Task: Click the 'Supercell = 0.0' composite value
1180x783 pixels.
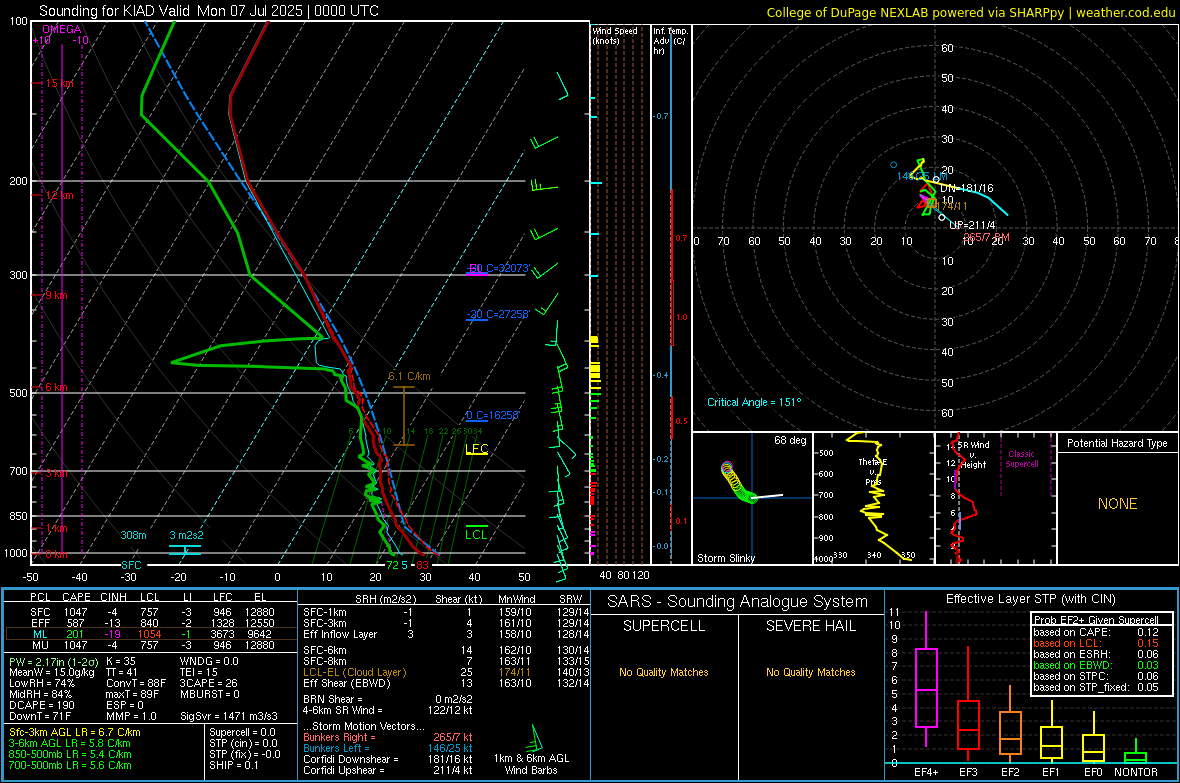Action: coord(242,733)
